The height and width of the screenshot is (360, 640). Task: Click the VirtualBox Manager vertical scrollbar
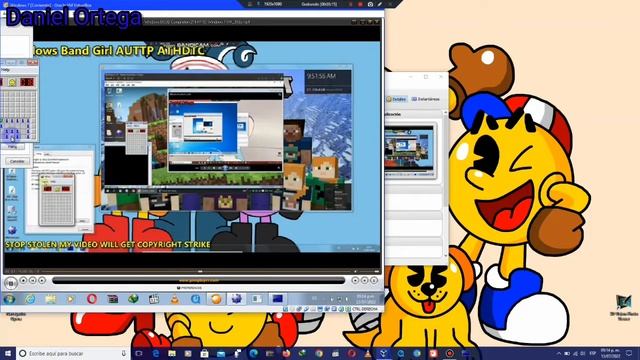[445, 183]
